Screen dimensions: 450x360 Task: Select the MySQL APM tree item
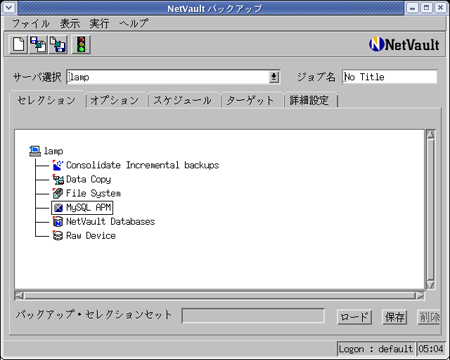tap(82, 208)
